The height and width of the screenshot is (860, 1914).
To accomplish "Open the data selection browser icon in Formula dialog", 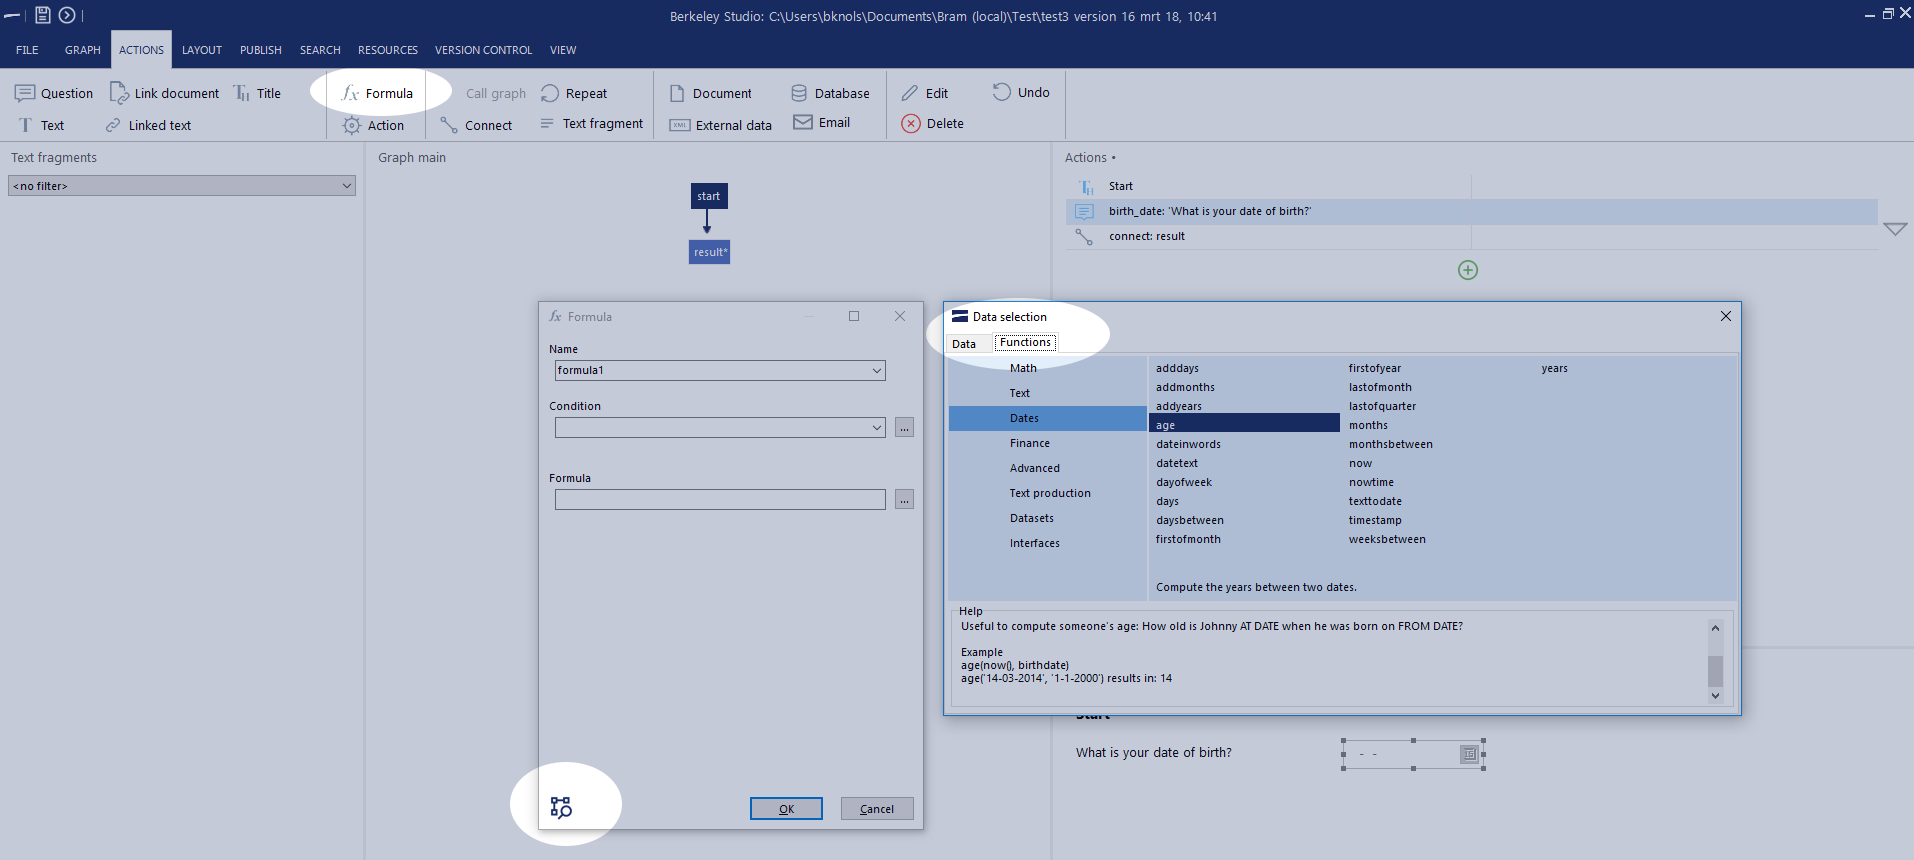I will pyautogui.click(x=561, y=807).
